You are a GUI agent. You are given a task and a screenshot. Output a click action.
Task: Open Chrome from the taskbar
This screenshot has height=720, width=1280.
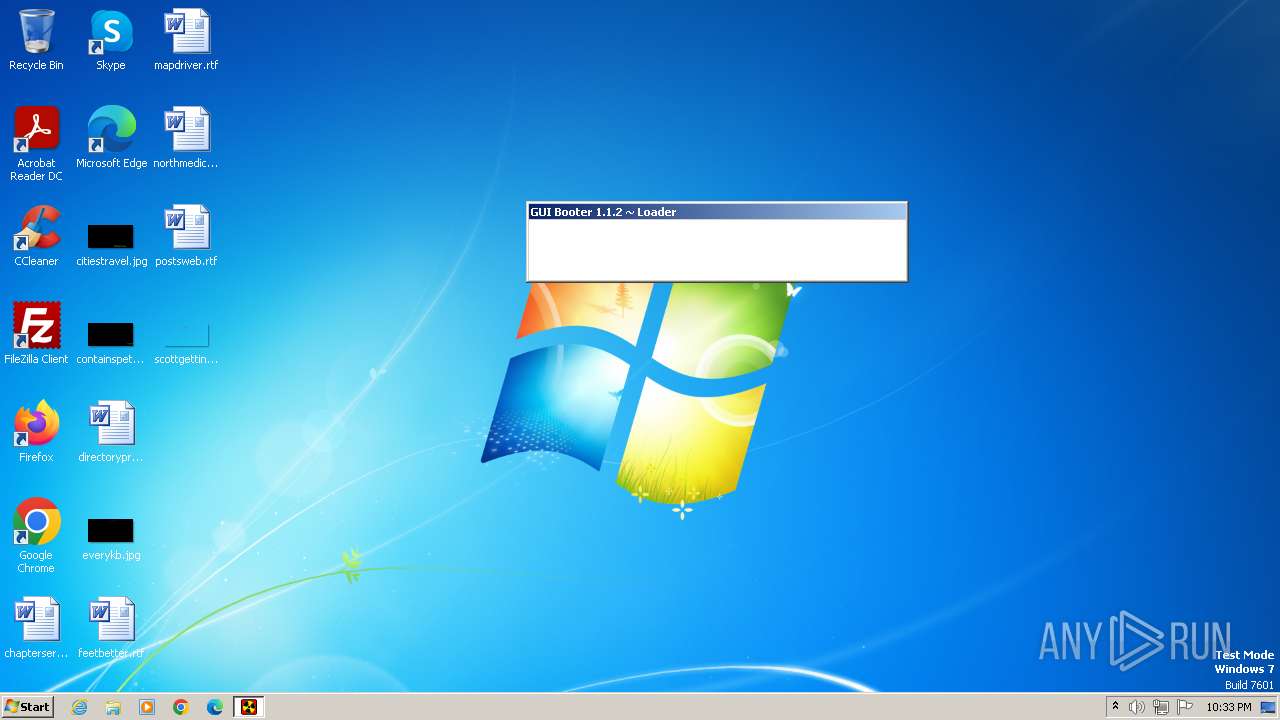coord(181,707)
